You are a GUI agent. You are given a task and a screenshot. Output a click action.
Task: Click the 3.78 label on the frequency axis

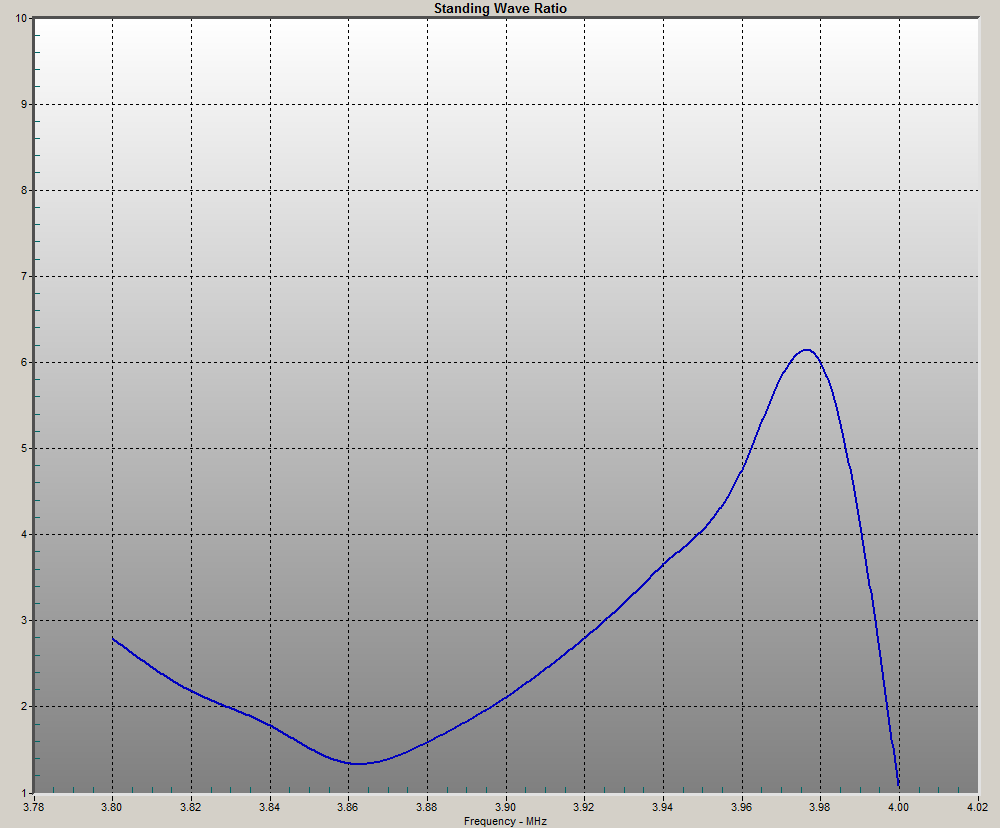tap(34, 806)
